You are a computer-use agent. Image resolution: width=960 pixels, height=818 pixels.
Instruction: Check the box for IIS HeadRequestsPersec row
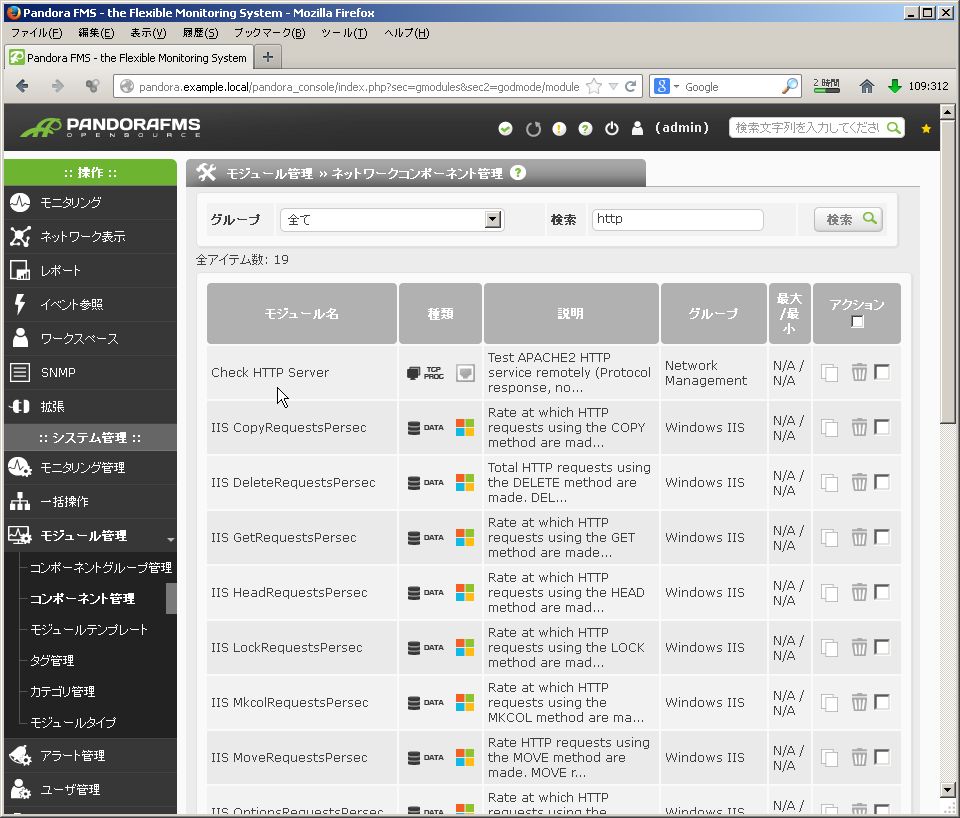click(882, 592)
